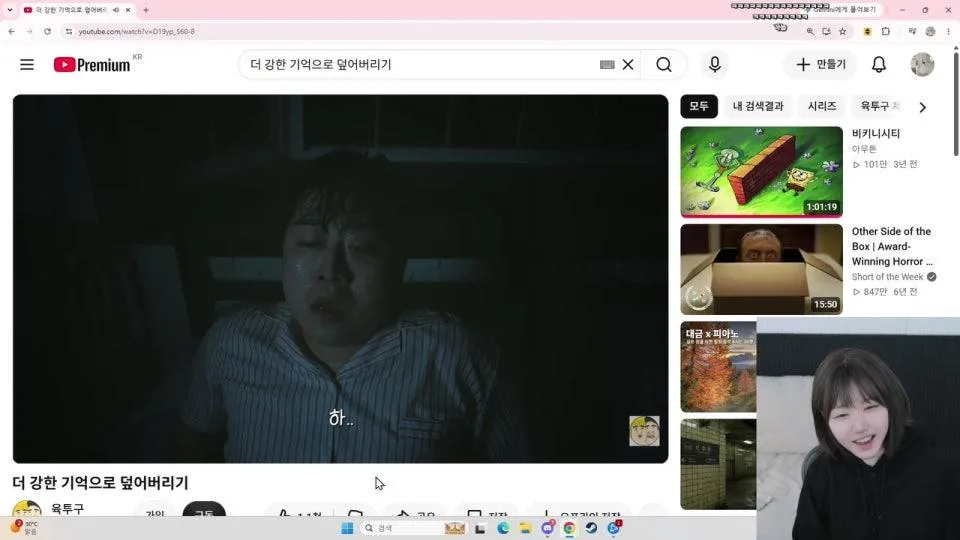Viewport: 960px width, 540px height.
Task: Open the Chrome extensions puzzle icon
Action: click(885, 31)
